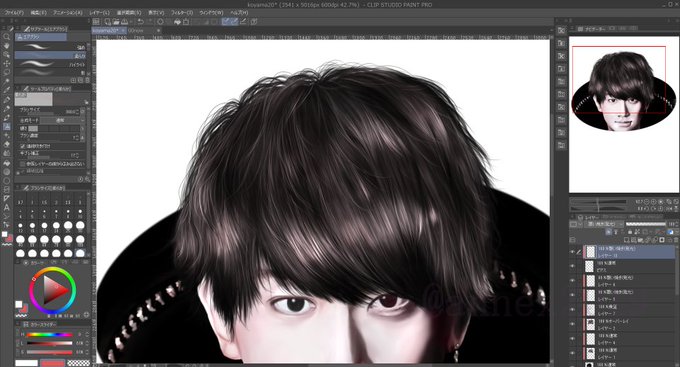Screen dimensions: 680x367
Task: Select the hand Move canvas tool
Action: coord(7,46)
